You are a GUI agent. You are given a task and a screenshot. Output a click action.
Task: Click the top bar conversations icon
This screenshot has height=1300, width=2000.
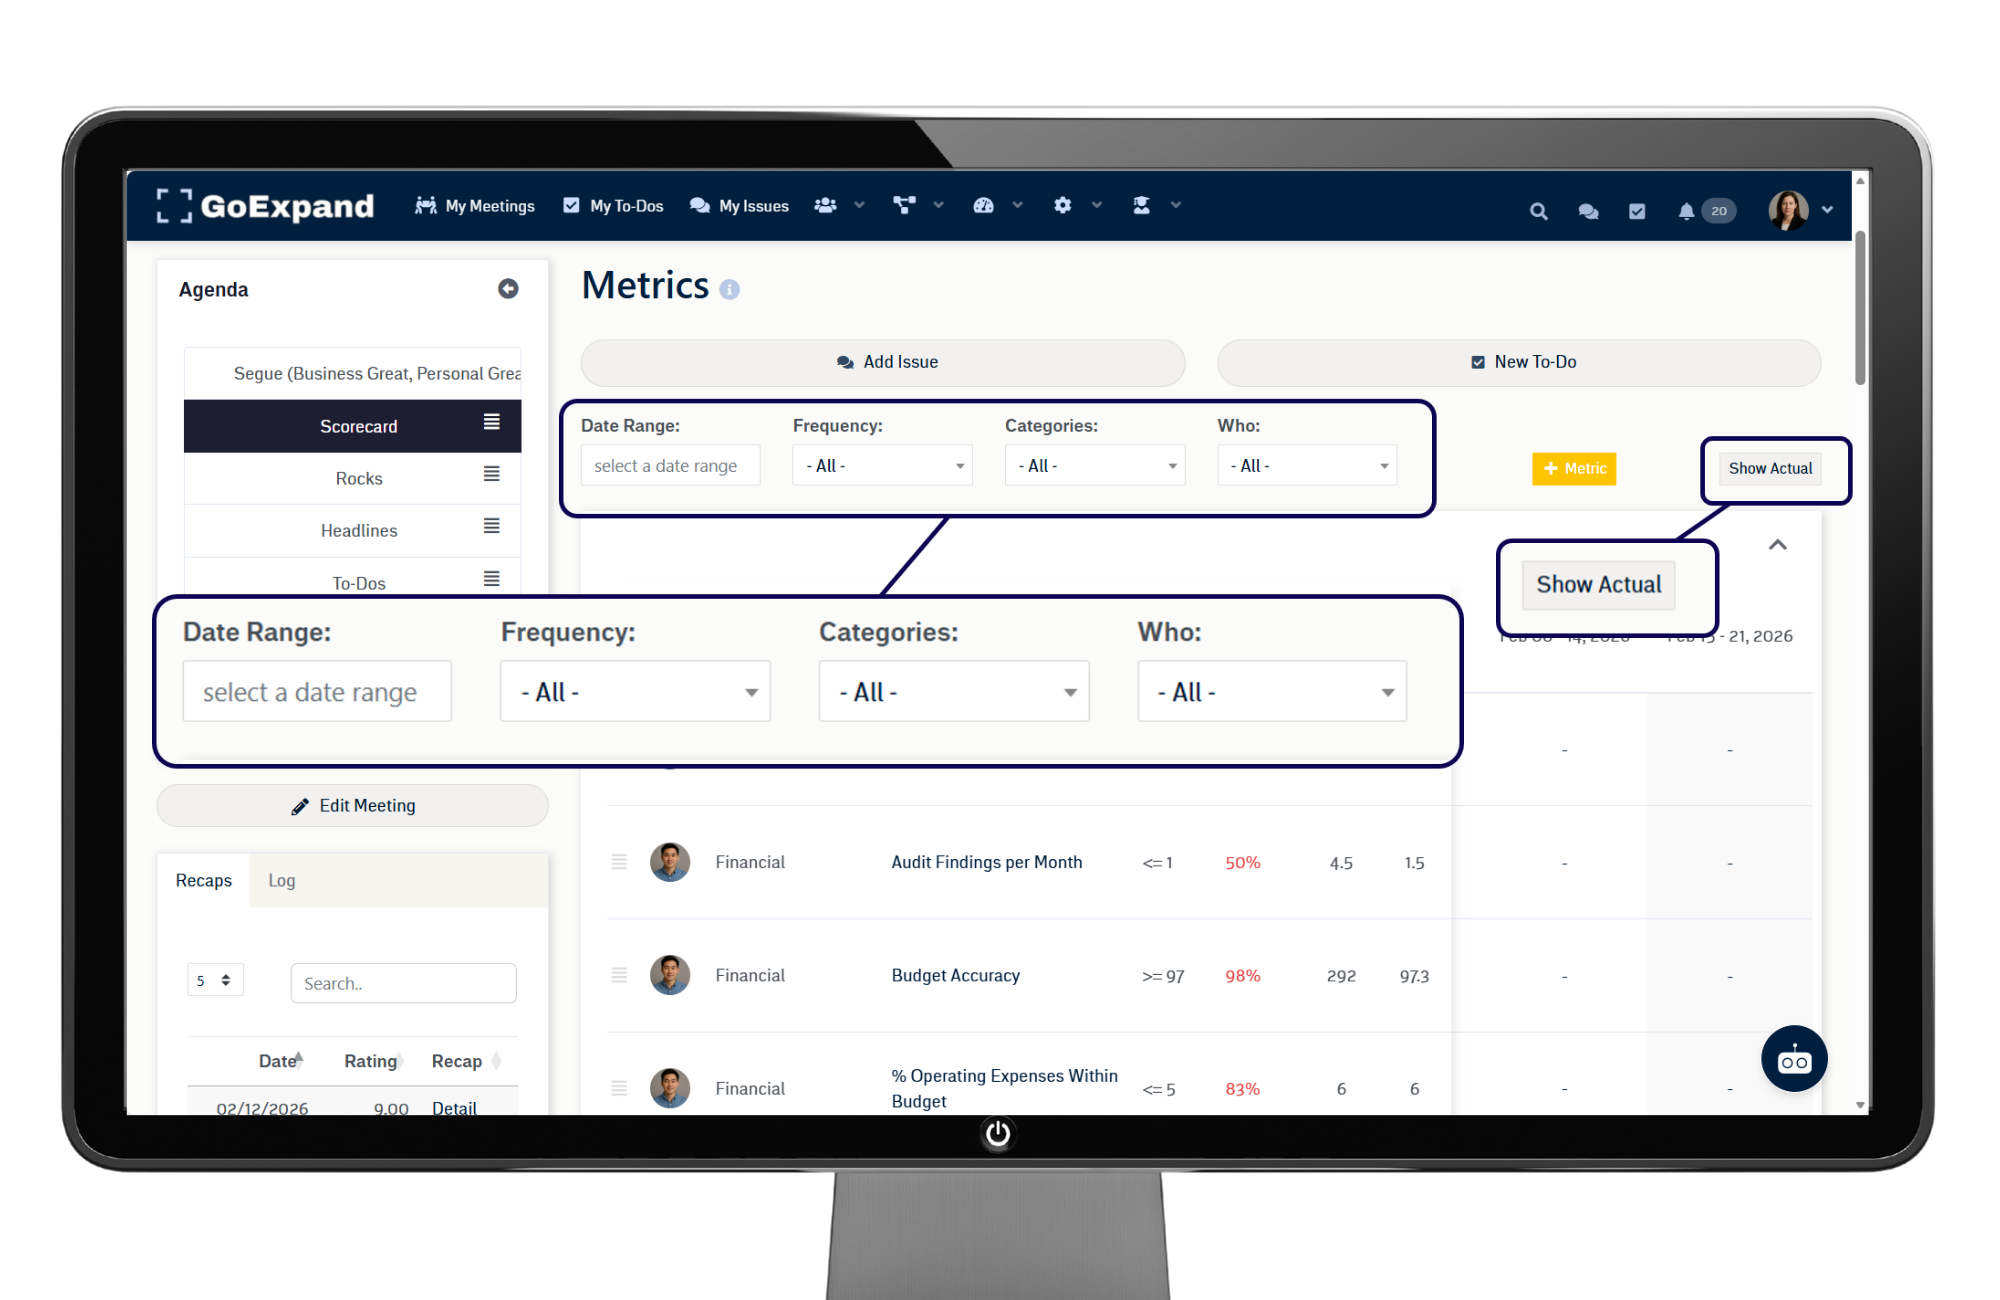click(x=1588, y=211)
